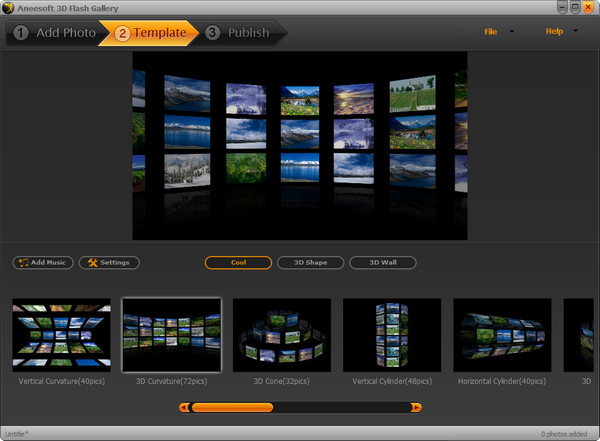
Task: Click the step 1 number circle
Action: click(21, 33)
